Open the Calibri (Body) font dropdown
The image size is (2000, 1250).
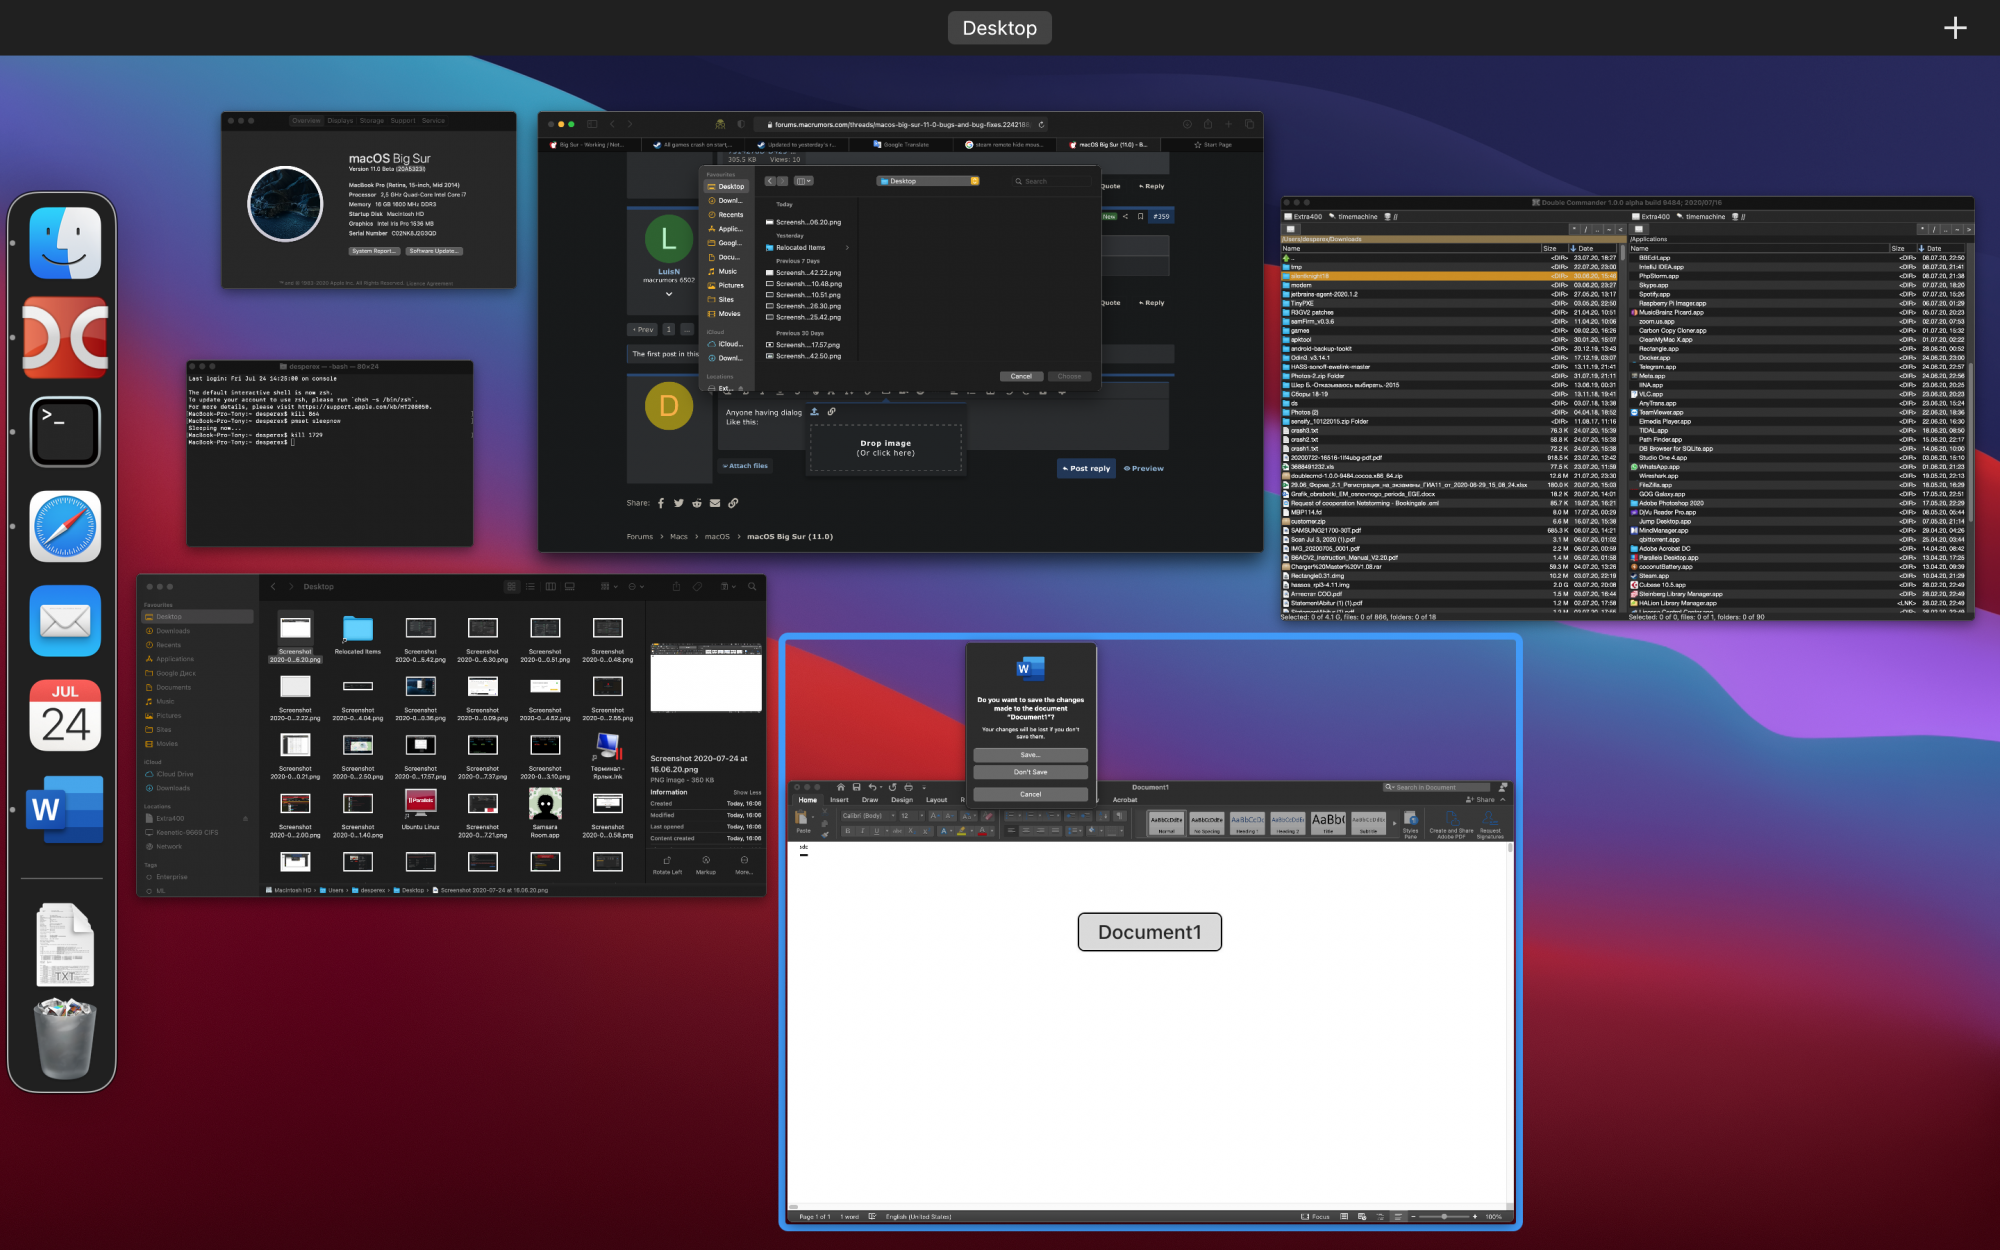coord(867,816)
